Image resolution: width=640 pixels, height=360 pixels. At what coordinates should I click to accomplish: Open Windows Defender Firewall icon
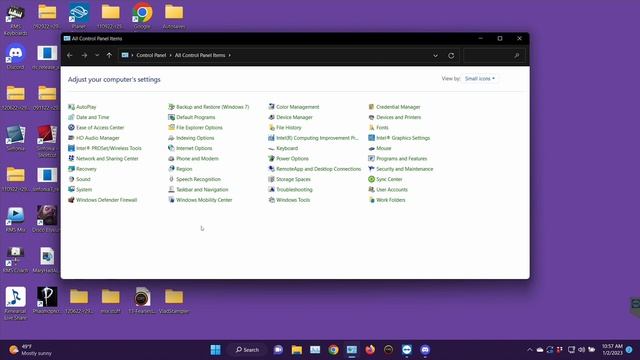(x=71, y=200)
